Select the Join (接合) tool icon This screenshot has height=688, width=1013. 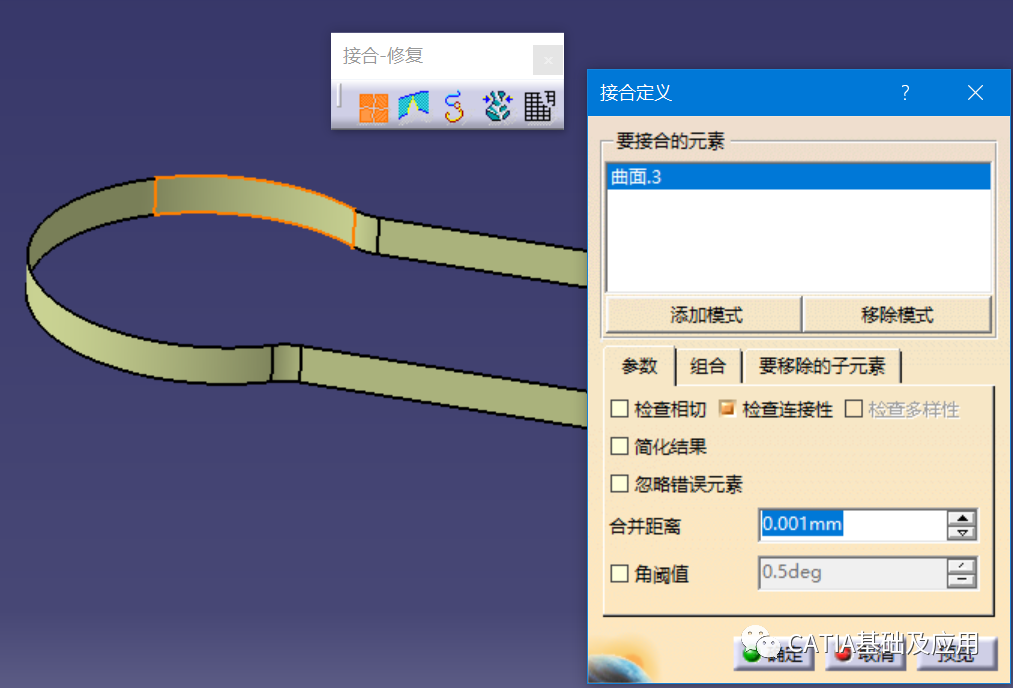click(x=373, y=107)
